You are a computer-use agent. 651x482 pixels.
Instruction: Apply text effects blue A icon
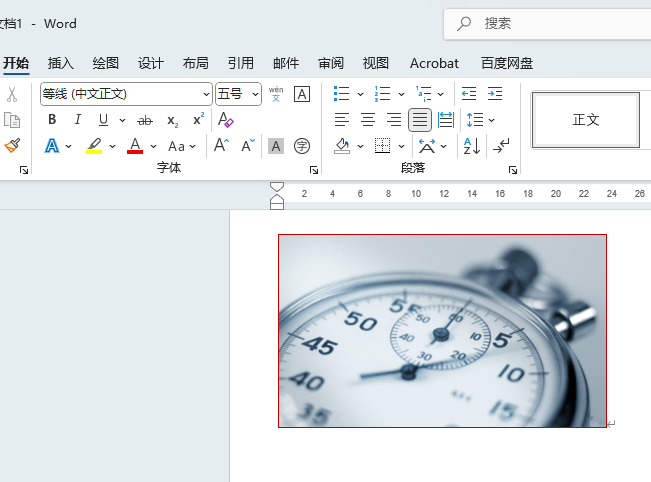(52, 146)
